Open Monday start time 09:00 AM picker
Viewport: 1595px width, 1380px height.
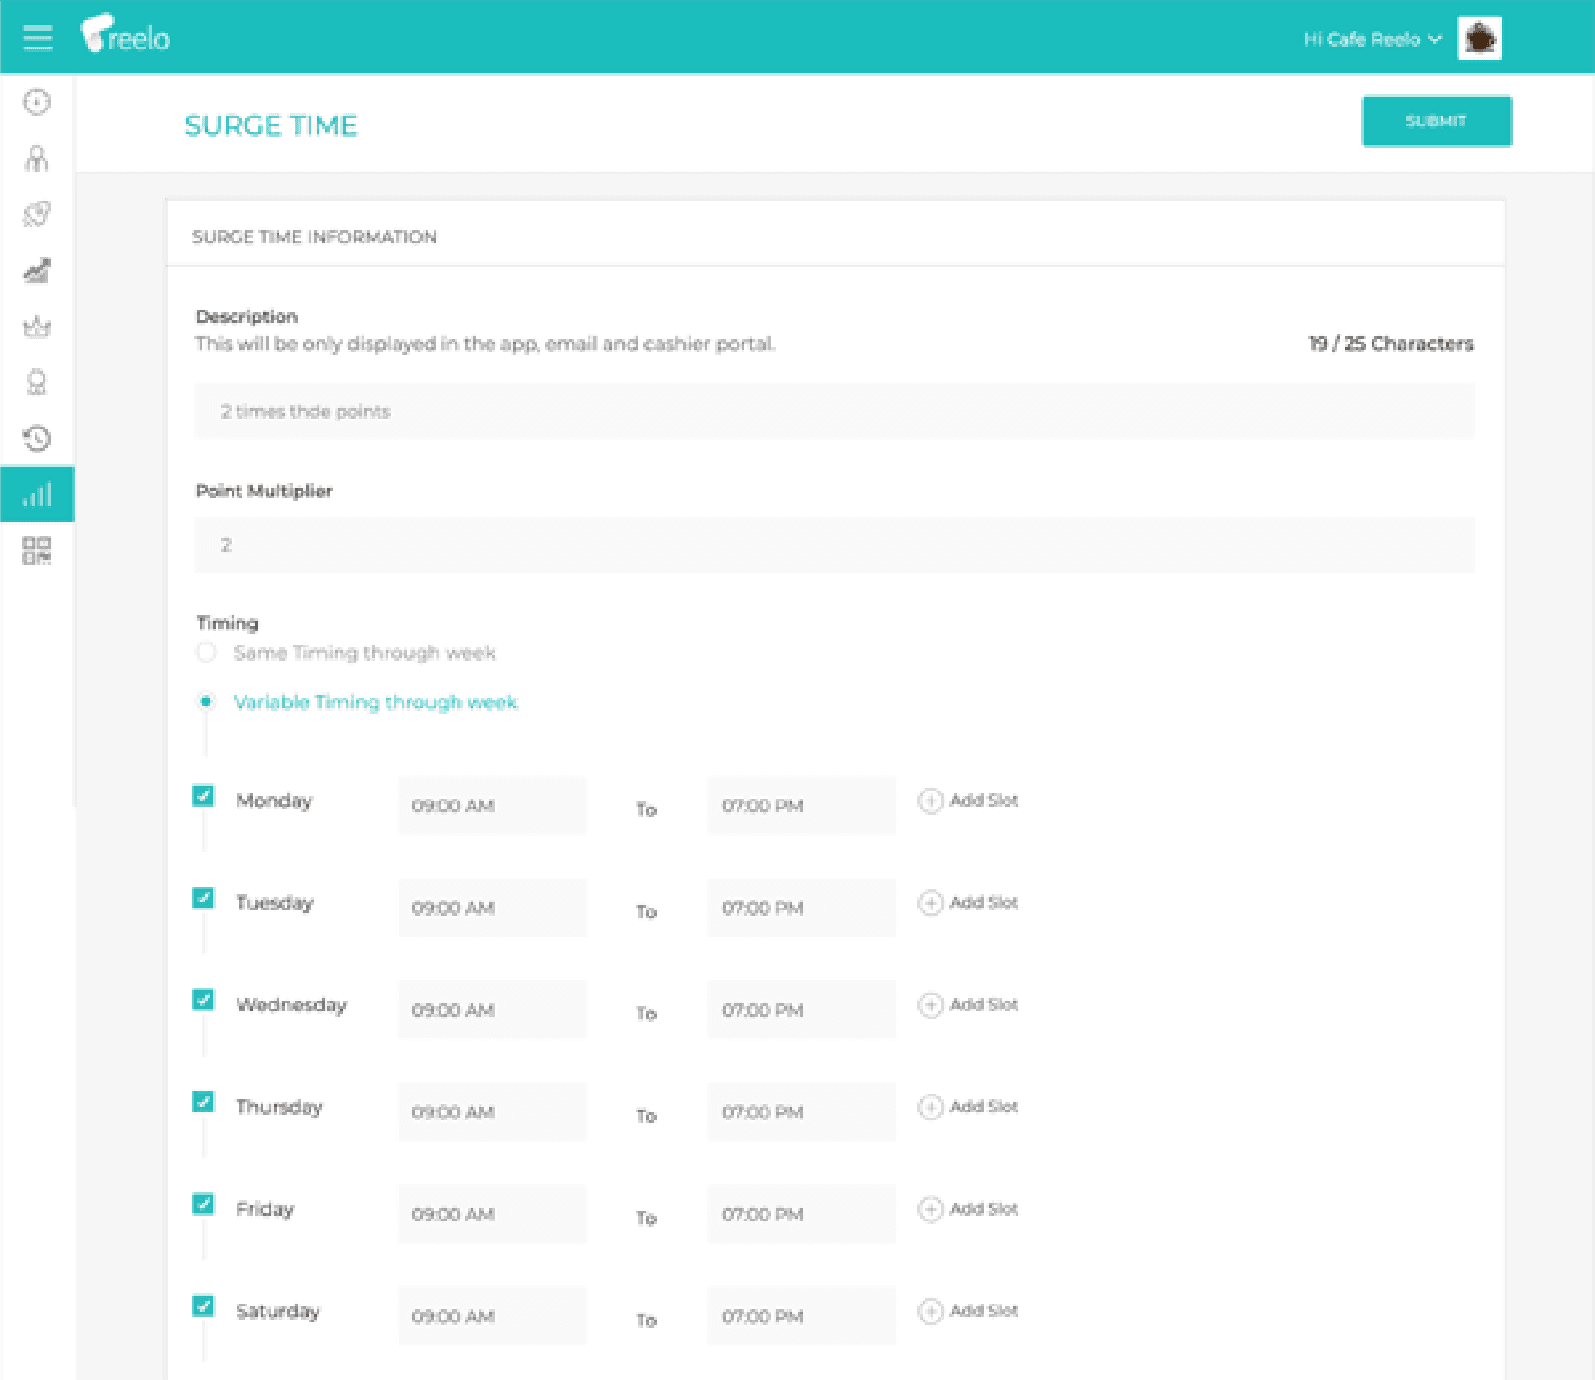point(491,806)
